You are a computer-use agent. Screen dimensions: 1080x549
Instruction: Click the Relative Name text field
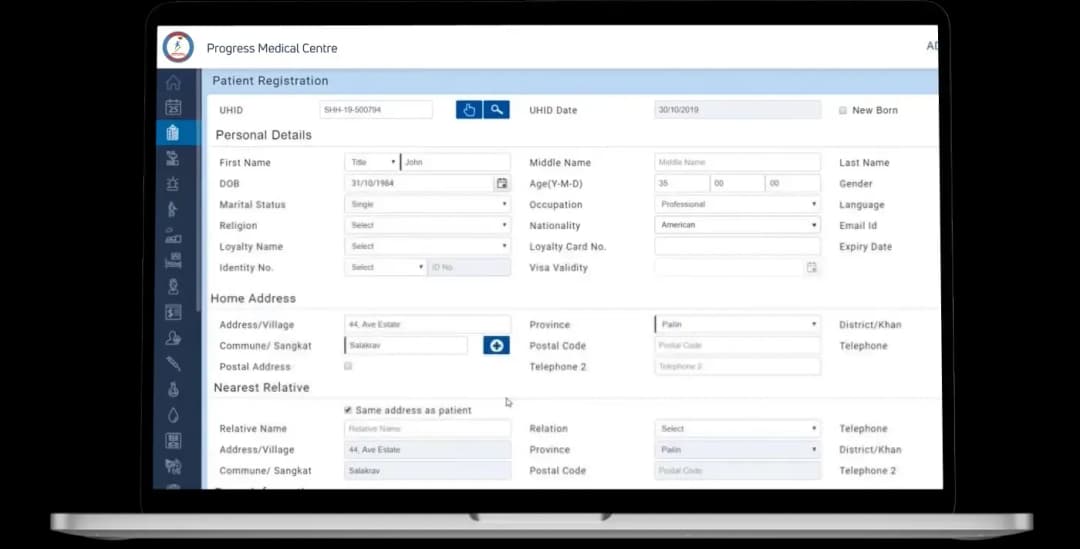[427, 429]
